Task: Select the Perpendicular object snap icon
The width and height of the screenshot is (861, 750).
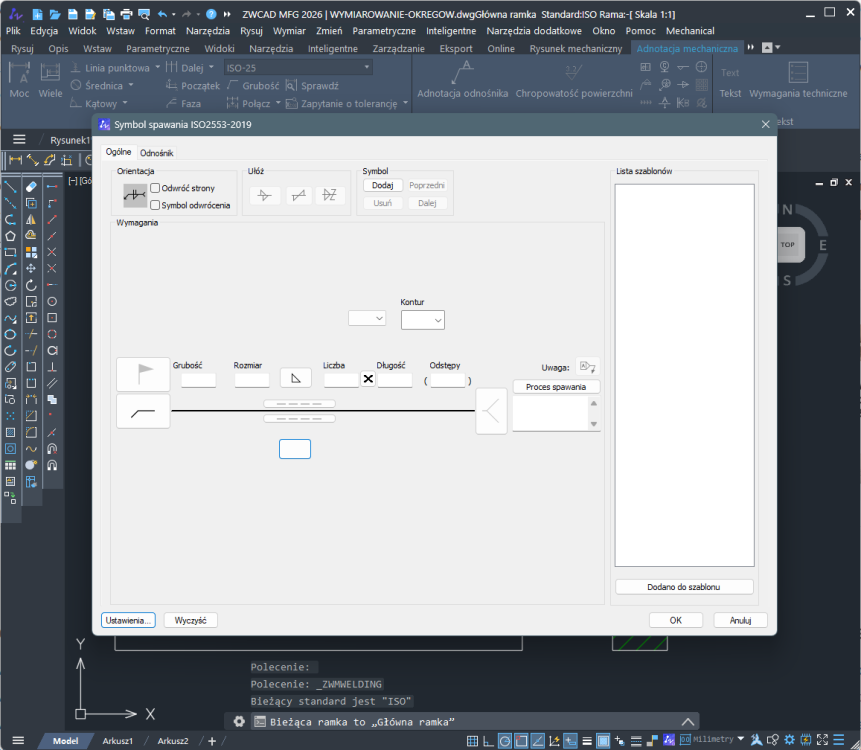Action: pyautogui.click(x=52, y=367)
